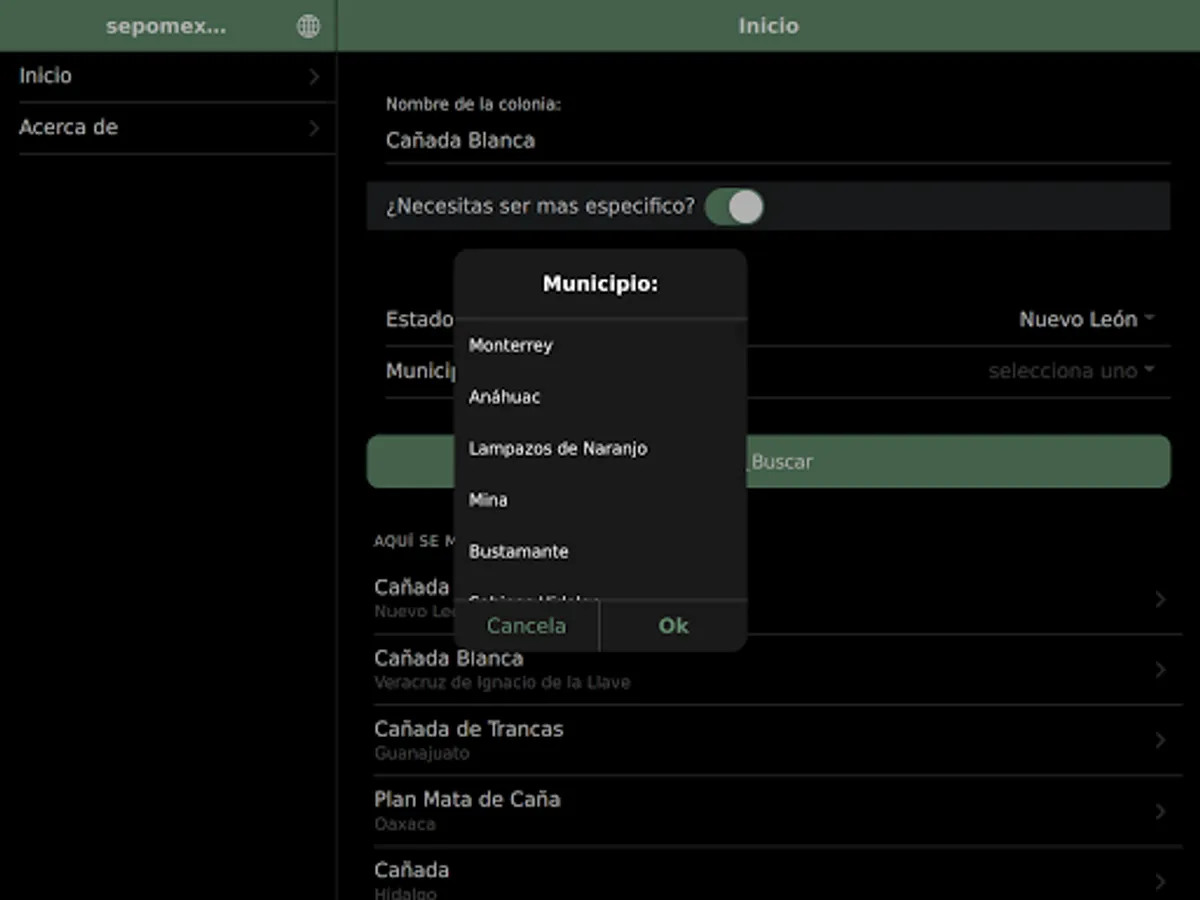Click chevron on the Cañada Blanca Veracruz row
The width and height of the screenshot is (1200, 900).
click(x=1160, y=670)
